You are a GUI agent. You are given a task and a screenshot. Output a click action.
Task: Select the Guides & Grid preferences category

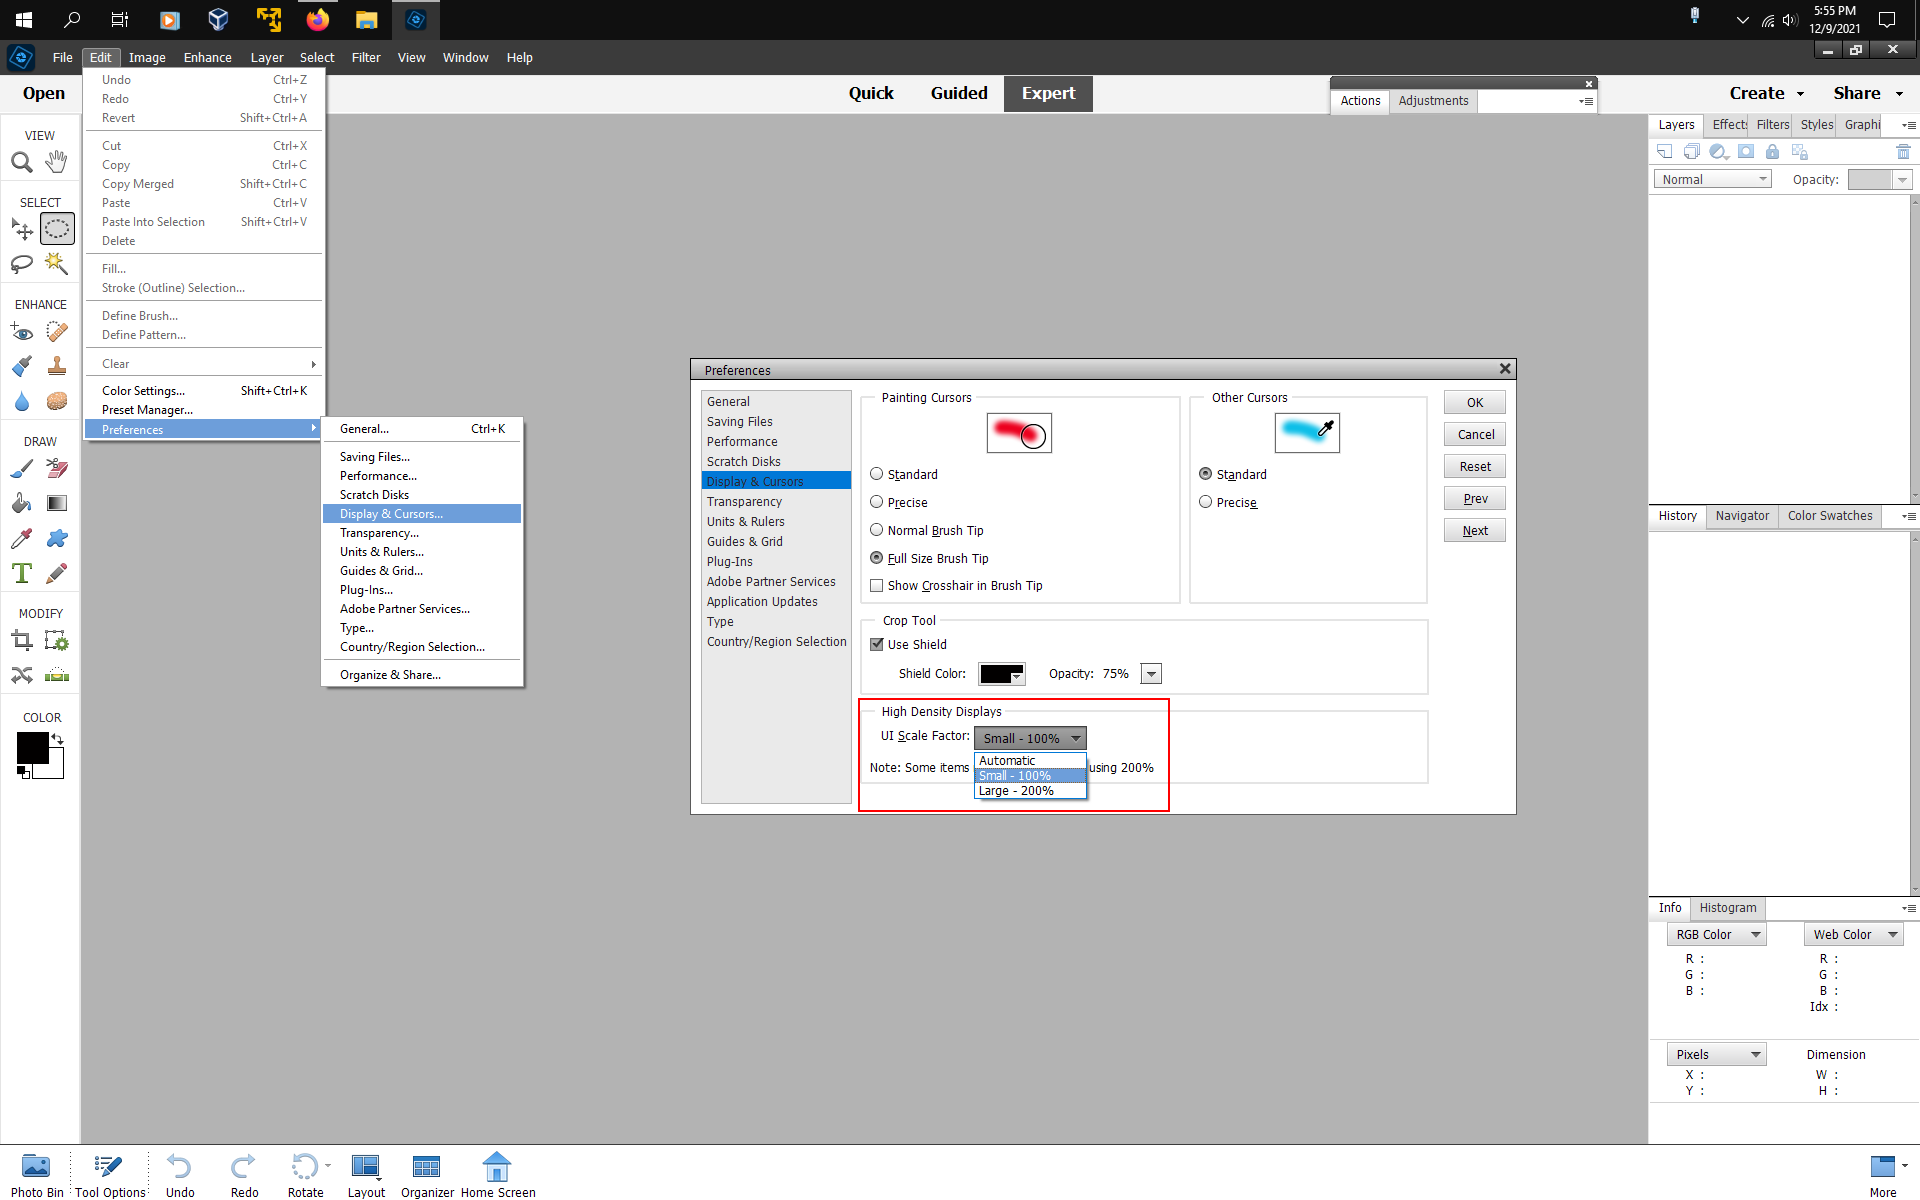[x=745, y=541]
